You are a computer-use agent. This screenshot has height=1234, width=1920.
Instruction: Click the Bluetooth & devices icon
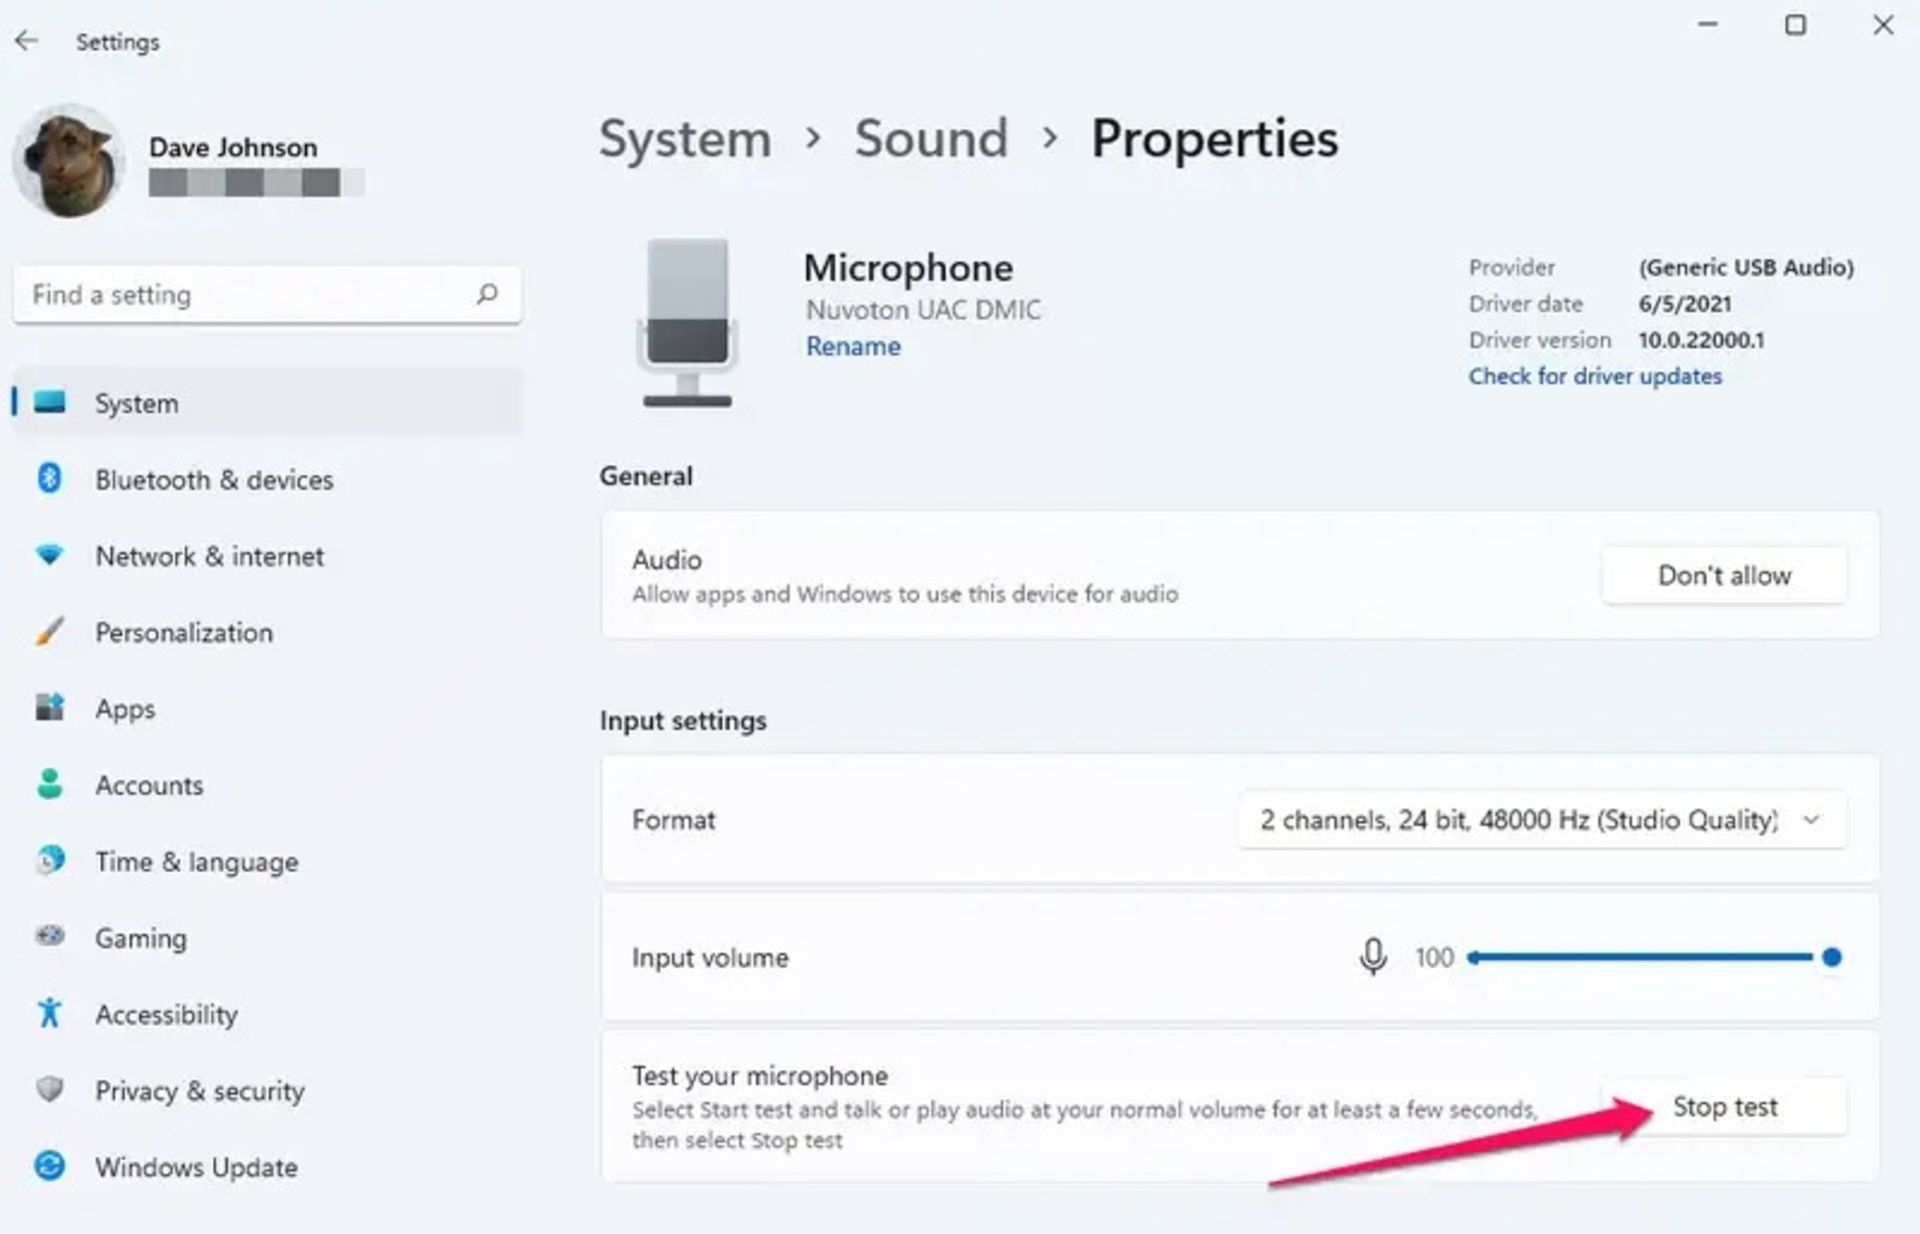(49, 479)
